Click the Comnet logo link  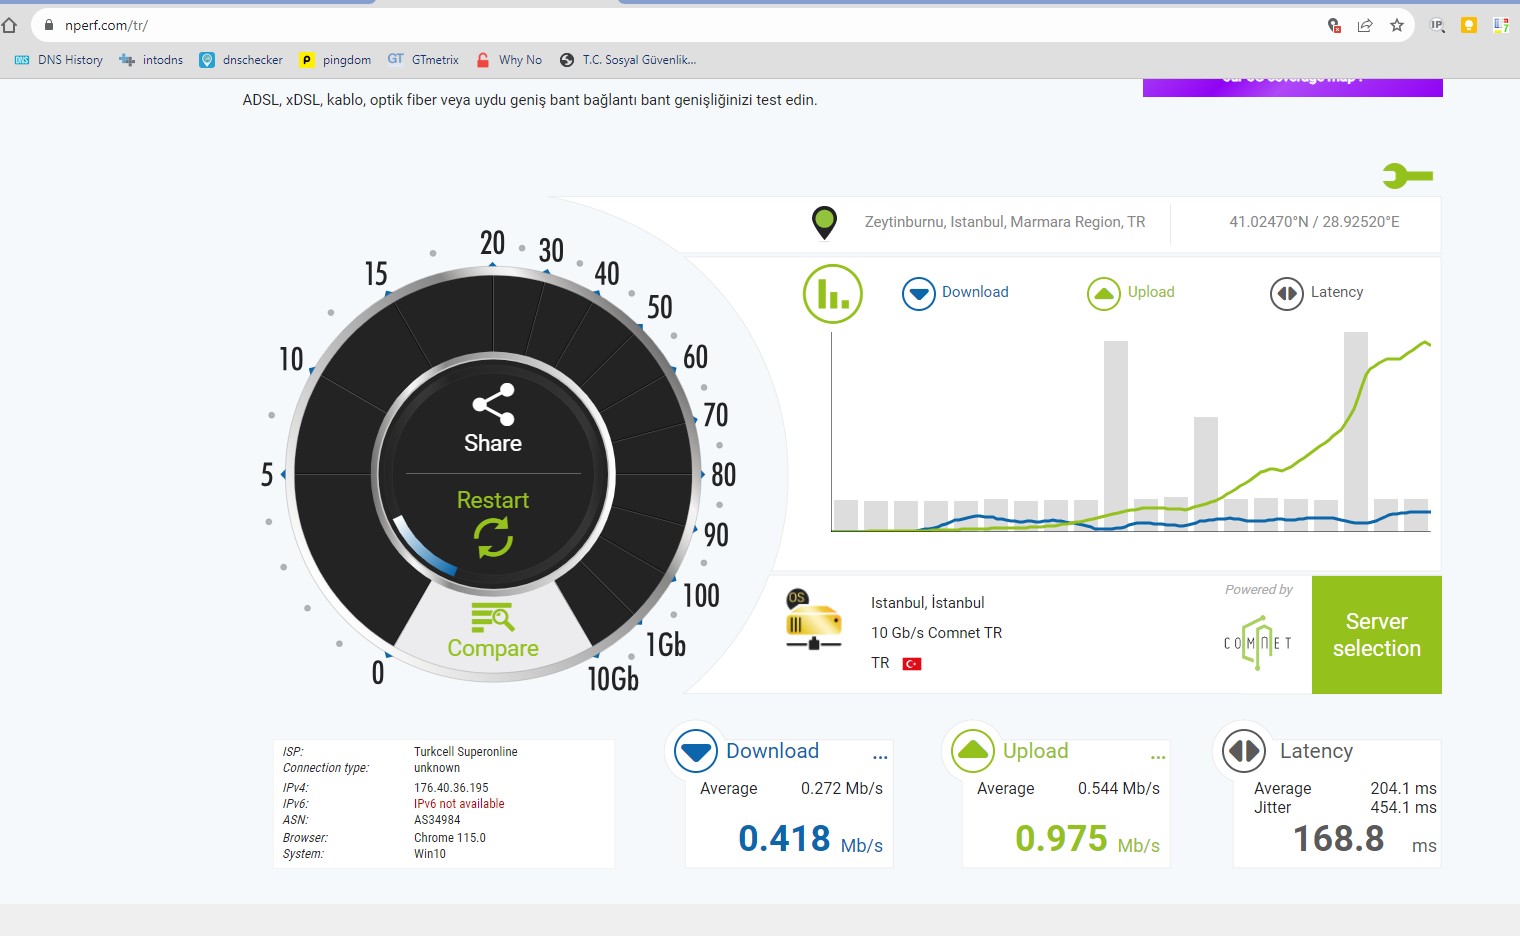point(1257,642)
